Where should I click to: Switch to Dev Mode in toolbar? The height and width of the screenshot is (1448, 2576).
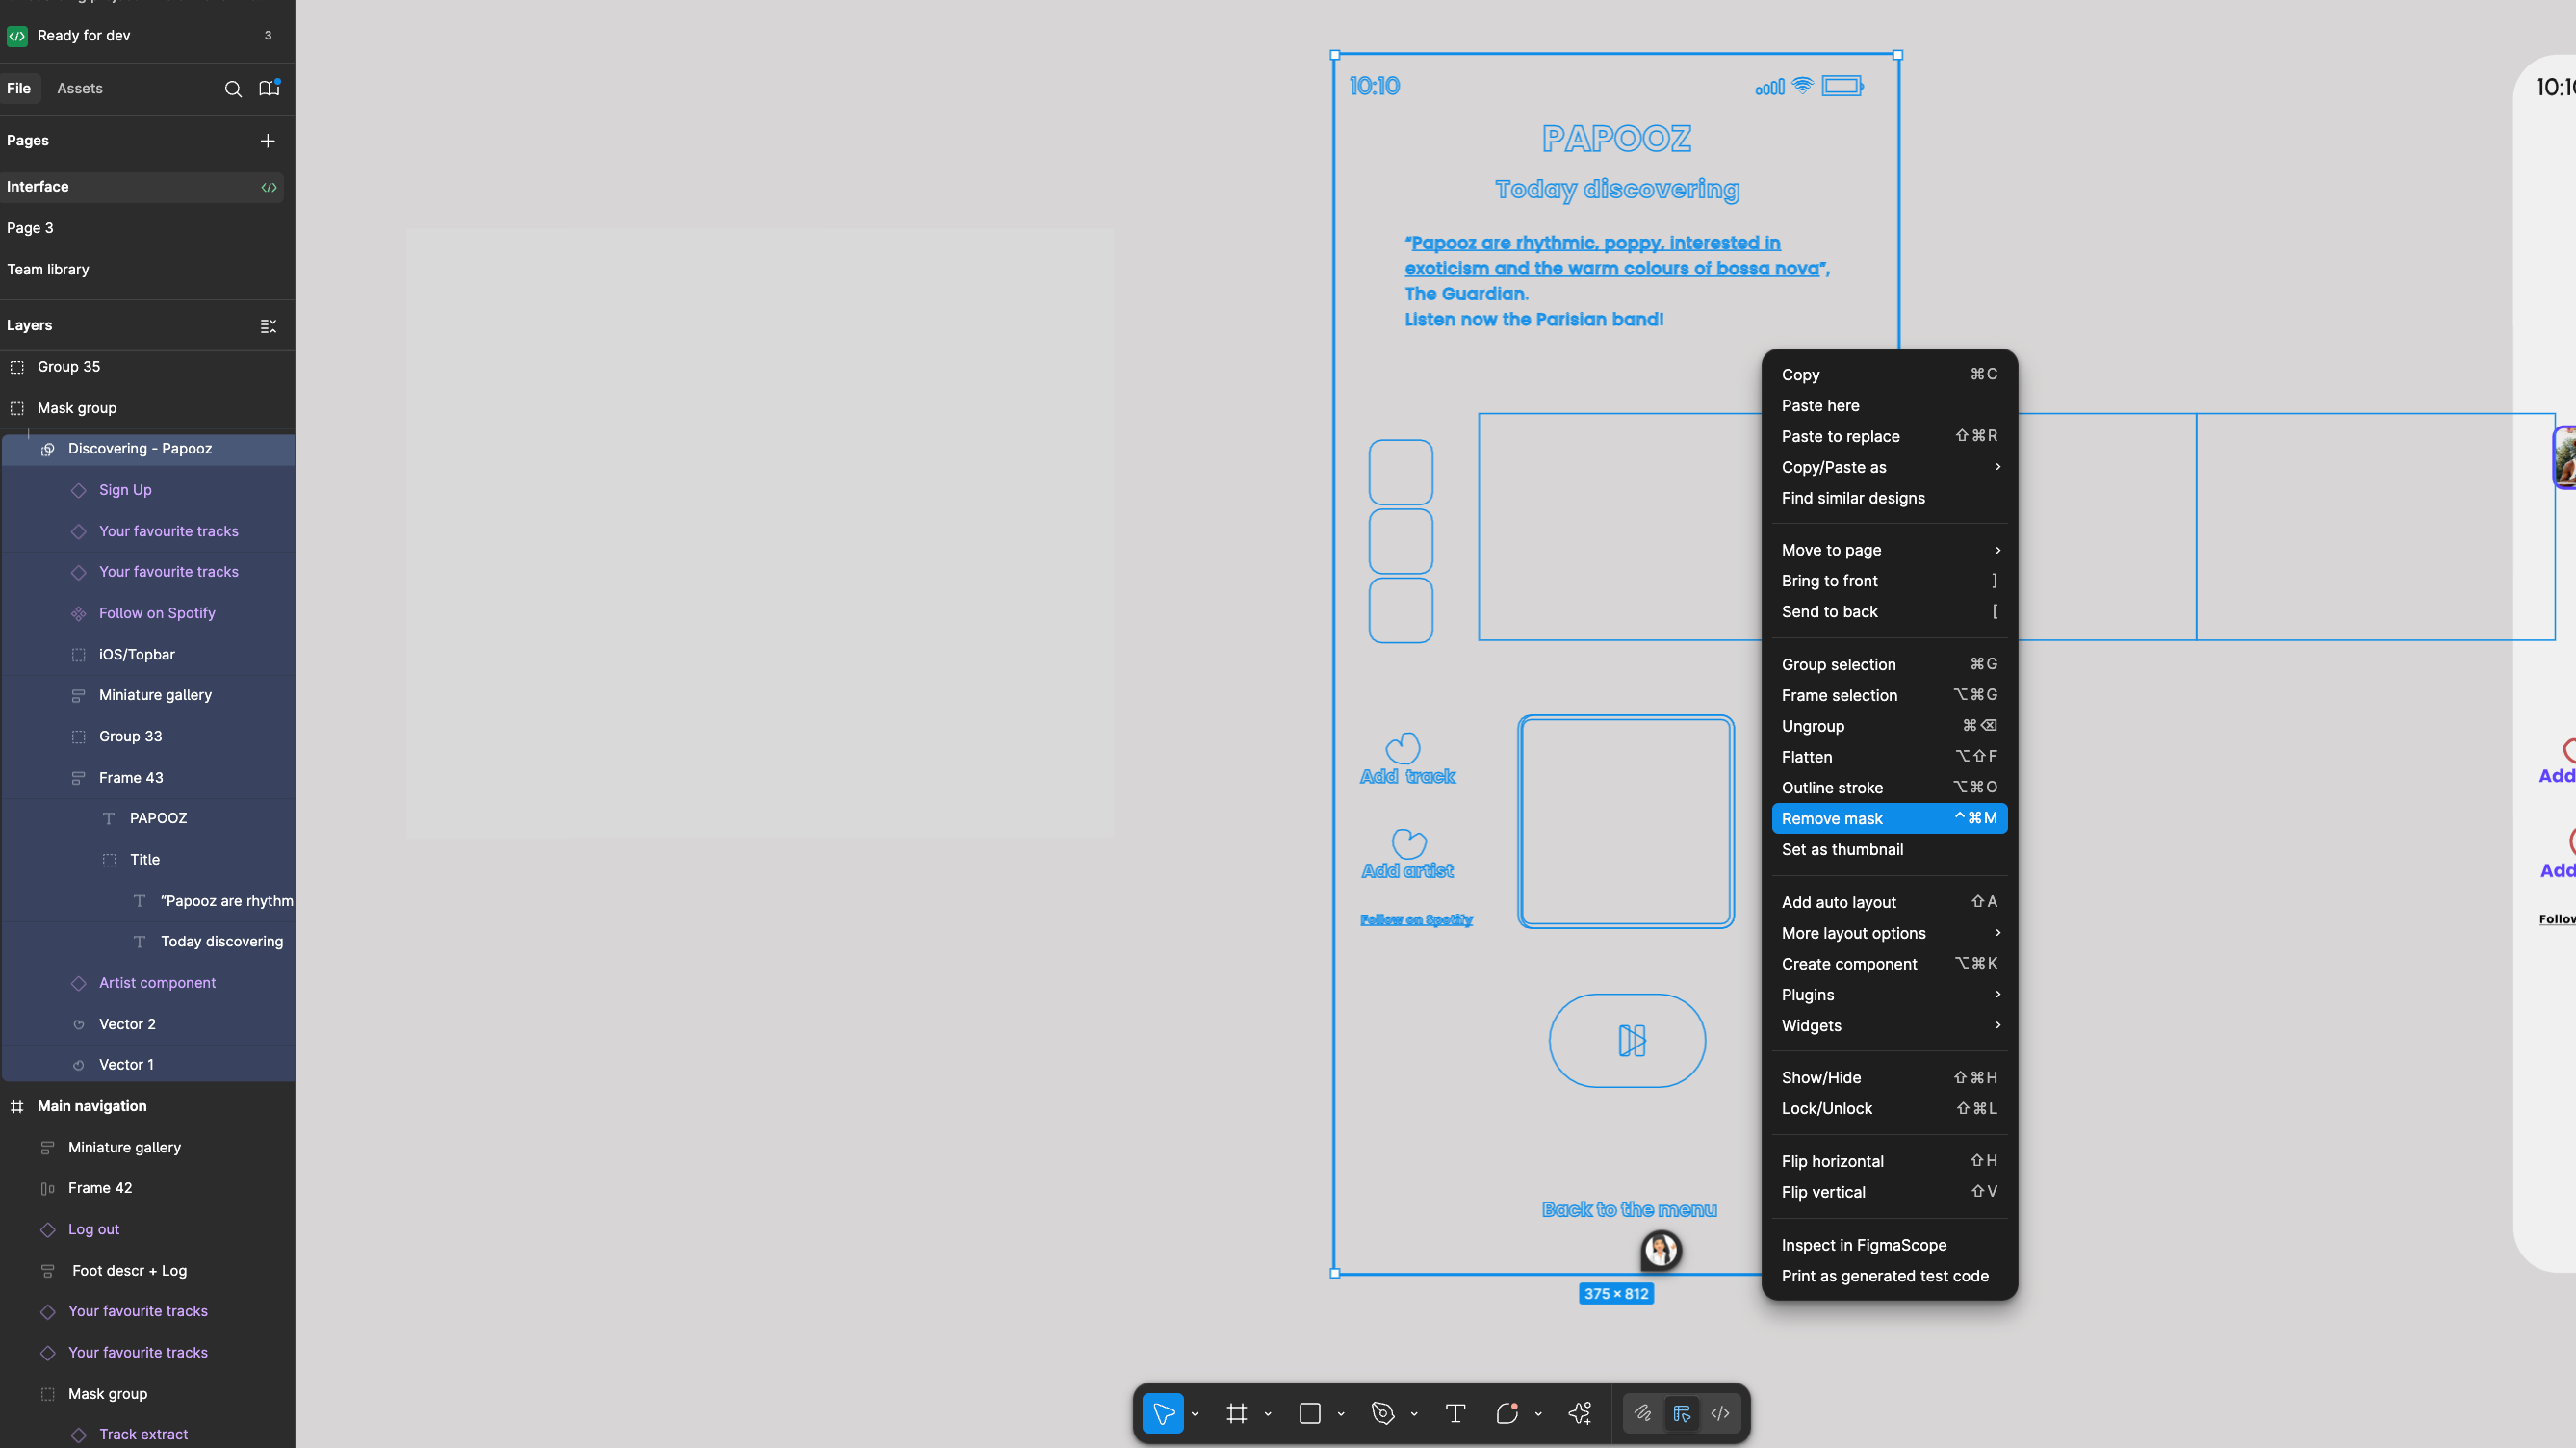coord(1720,1413)
